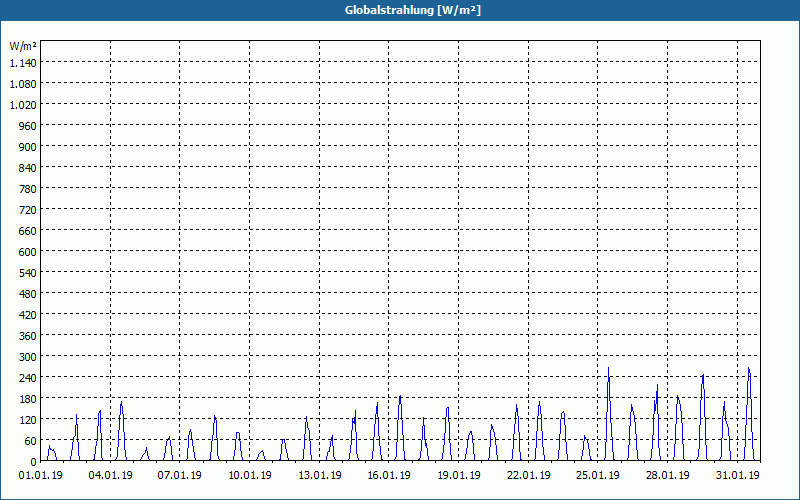Select the 07.01.19 date label

[180, 476]
